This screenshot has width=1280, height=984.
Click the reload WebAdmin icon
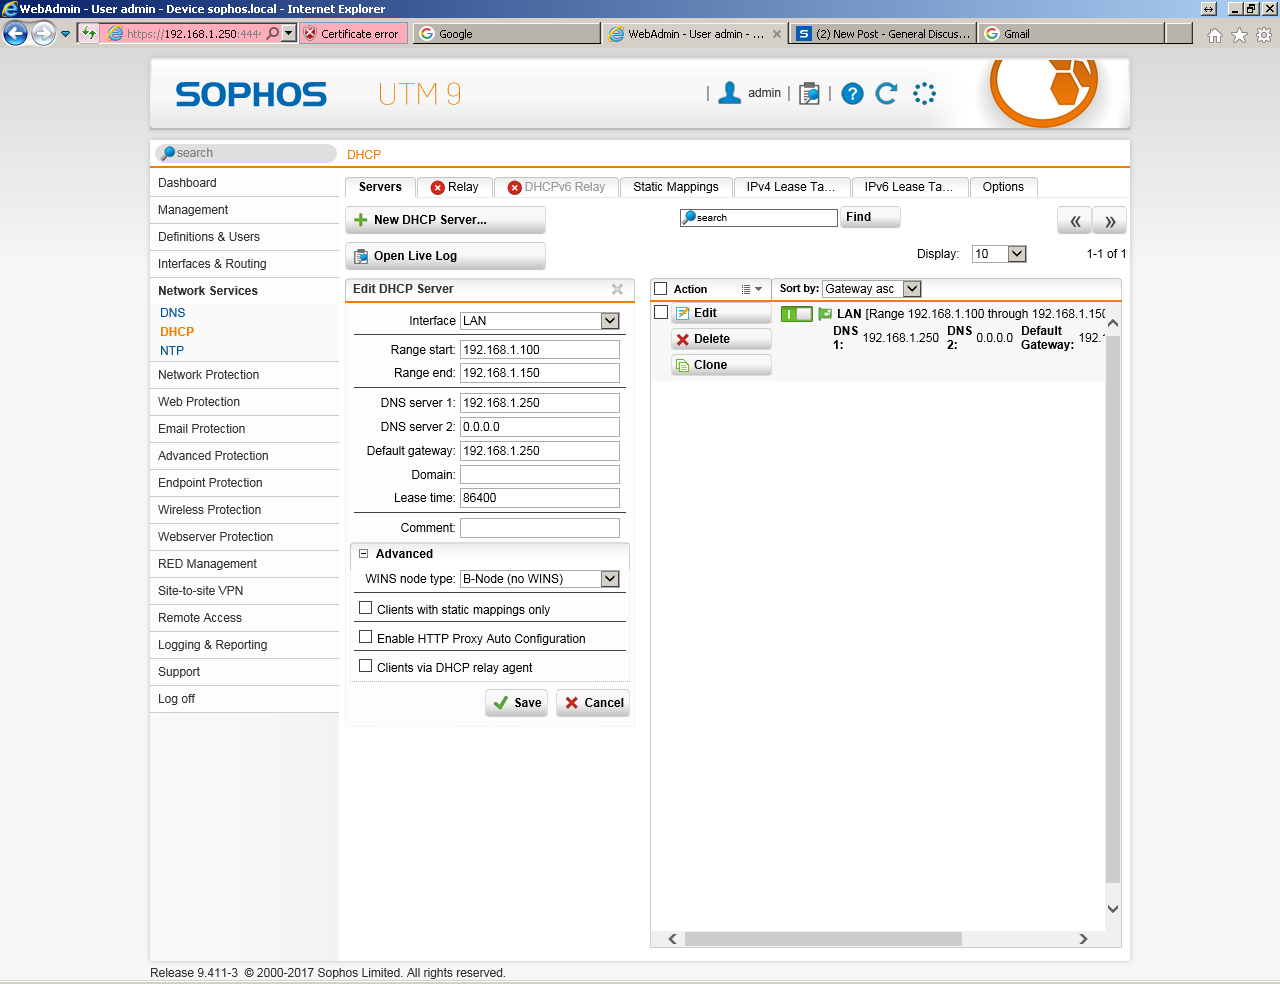[x=886, y=94]
